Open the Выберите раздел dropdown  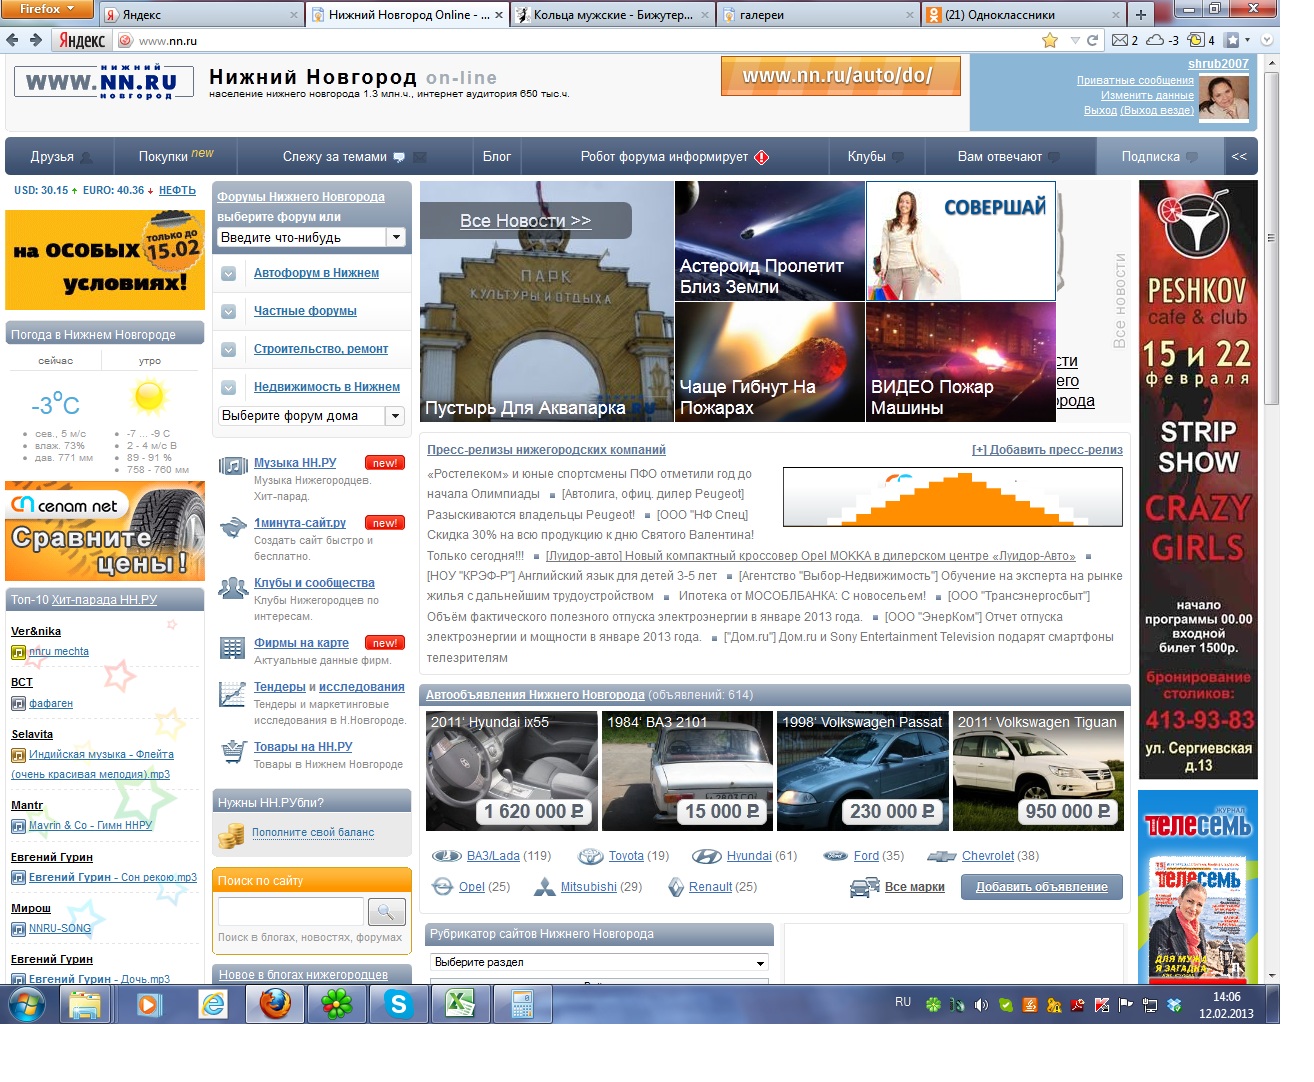click(600, 962)
